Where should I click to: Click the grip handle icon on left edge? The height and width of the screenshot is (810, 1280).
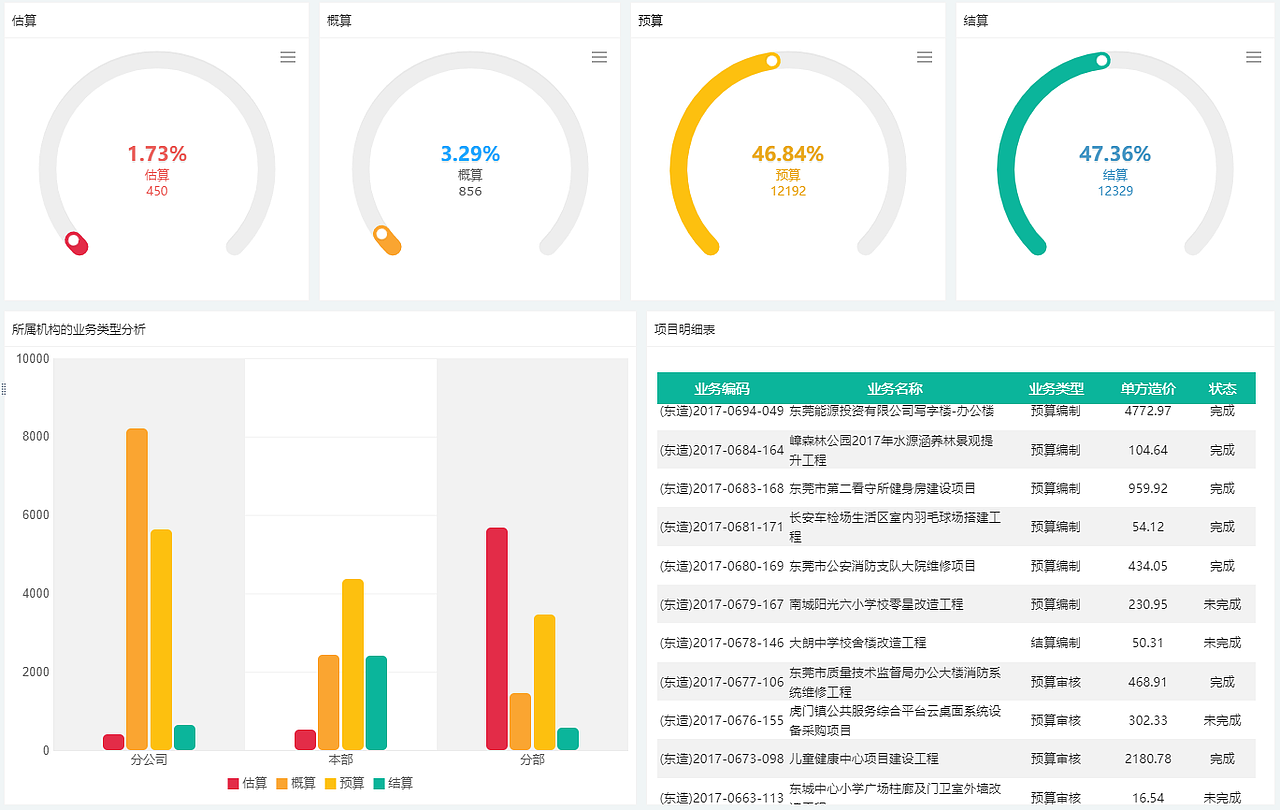click(4, 390)
